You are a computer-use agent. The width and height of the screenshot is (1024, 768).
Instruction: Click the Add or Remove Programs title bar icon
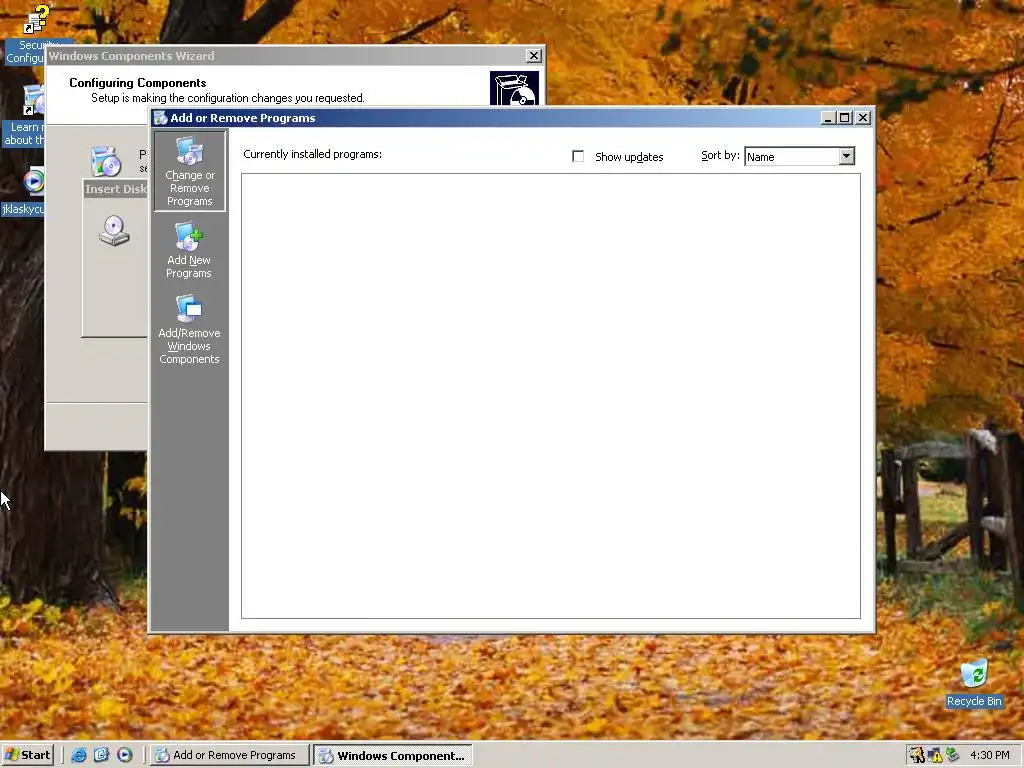click(x=161, y=118)
